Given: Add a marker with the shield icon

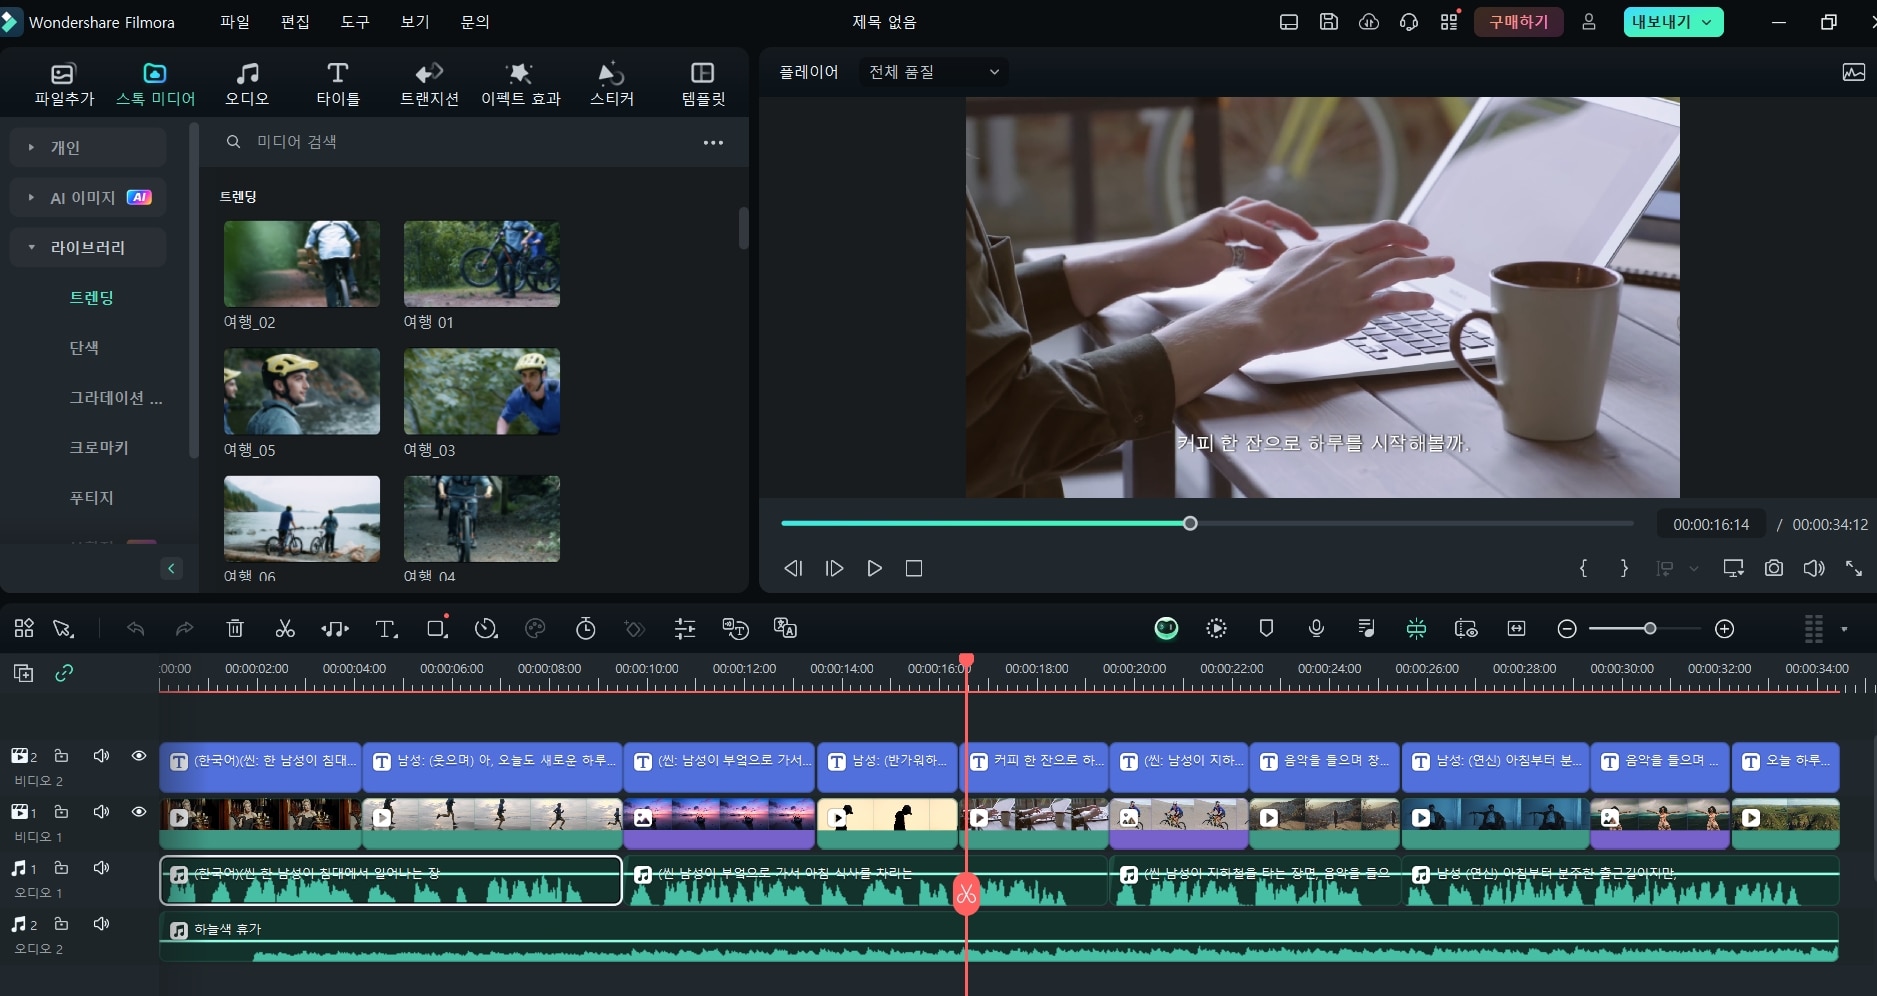Looking at the screenshot, I should 1266,628.
